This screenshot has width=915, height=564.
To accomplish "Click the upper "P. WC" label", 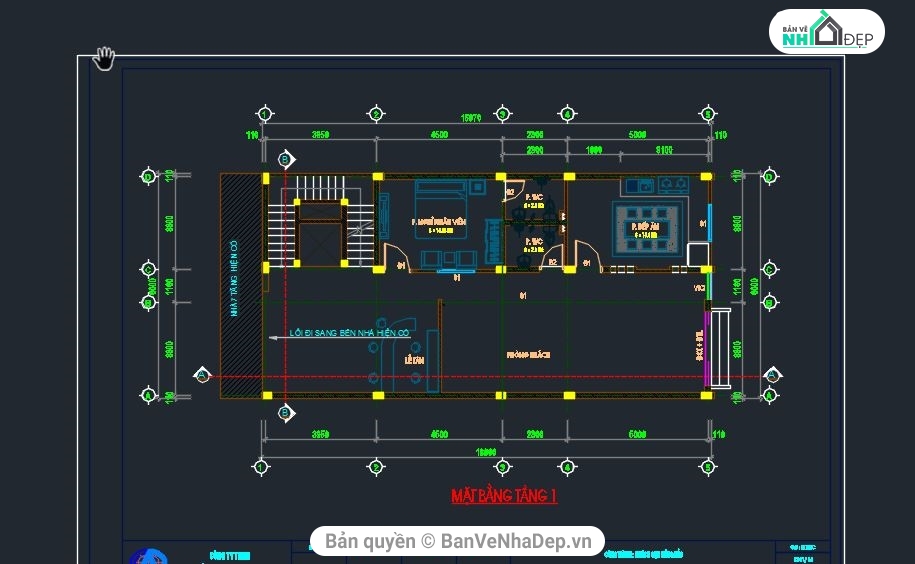I will pos(534,197).
